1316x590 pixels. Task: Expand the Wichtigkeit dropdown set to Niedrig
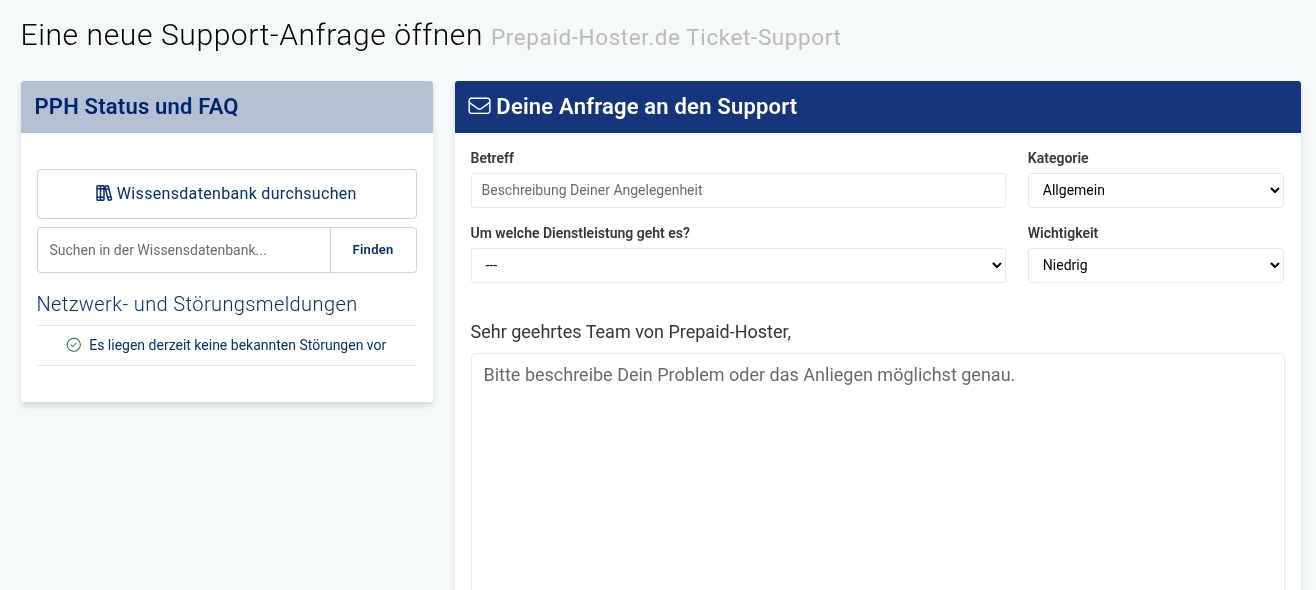(1155, 265)
